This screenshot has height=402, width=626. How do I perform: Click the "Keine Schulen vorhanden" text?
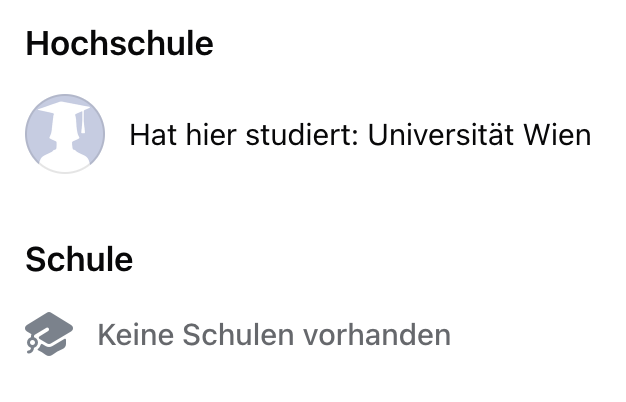(273, 334)
